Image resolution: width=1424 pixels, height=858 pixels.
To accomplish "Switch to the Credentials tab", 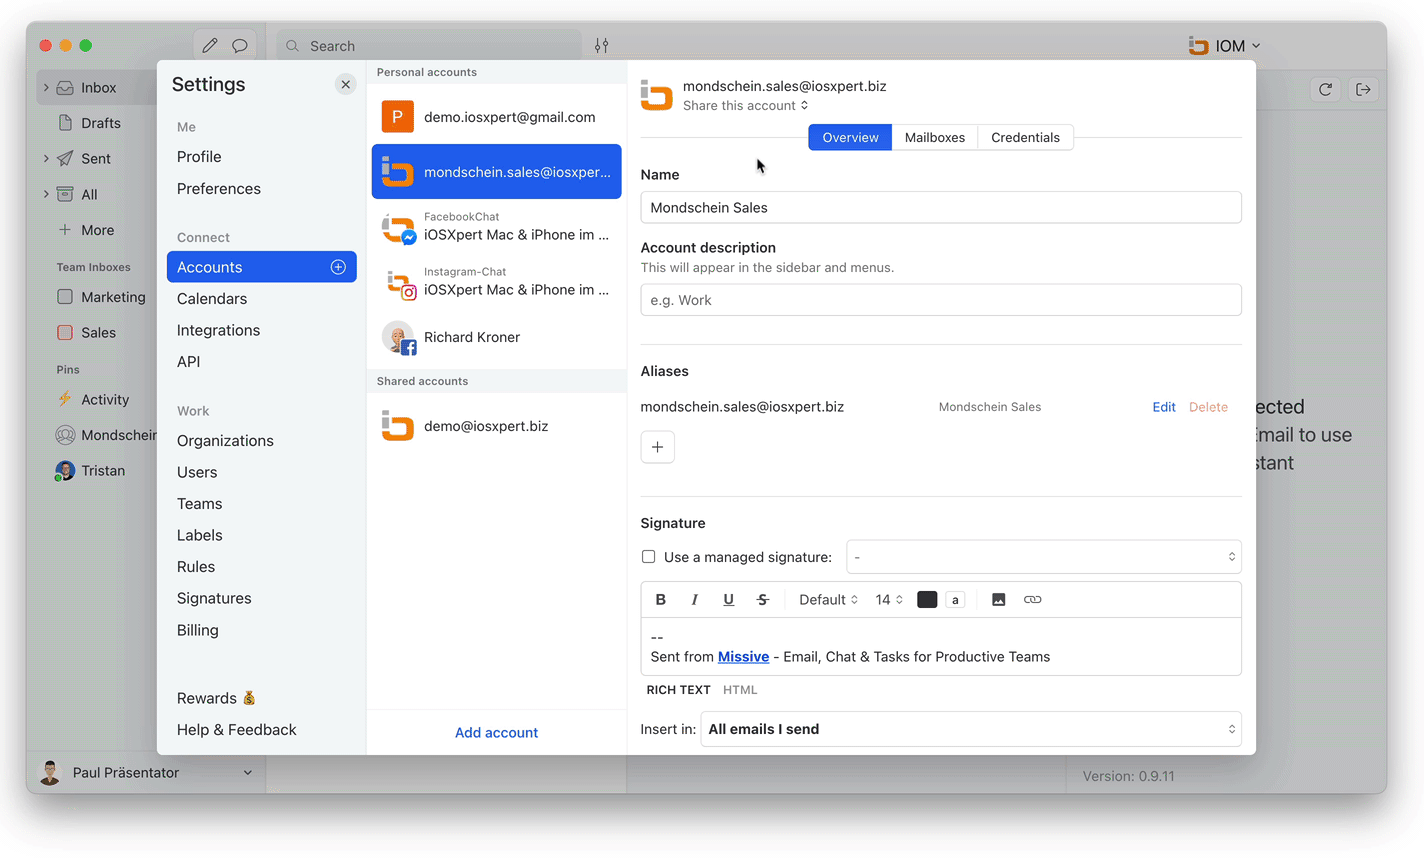I will click(x=1025, y=138).
